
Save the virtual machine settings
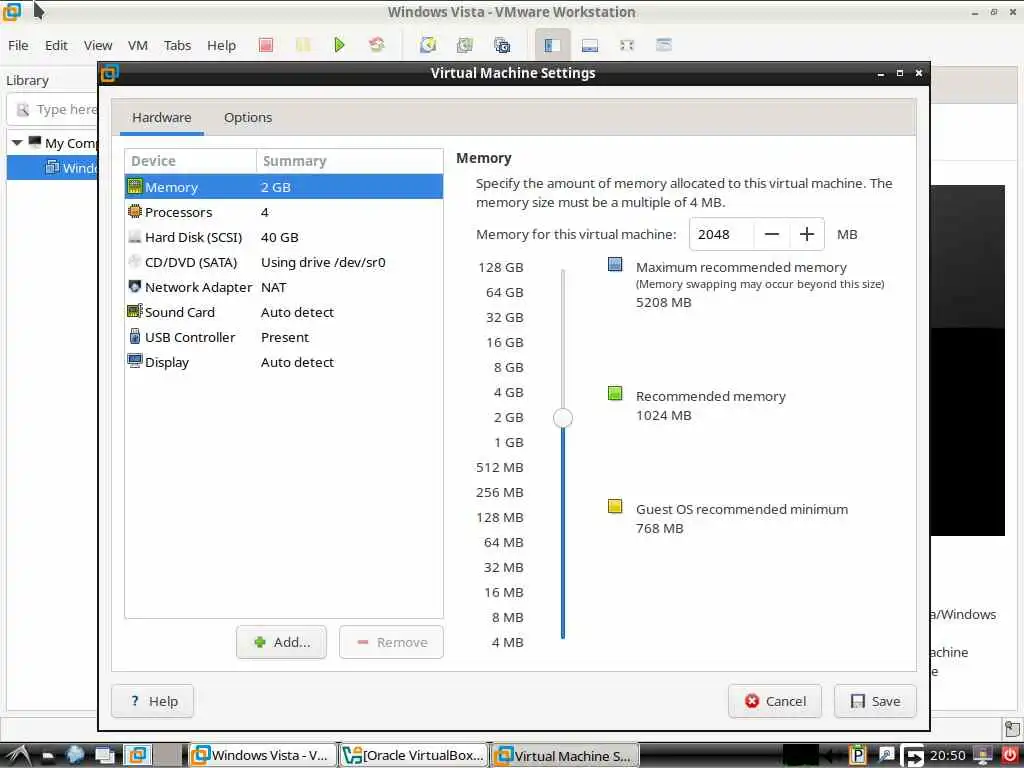(876, 701)
